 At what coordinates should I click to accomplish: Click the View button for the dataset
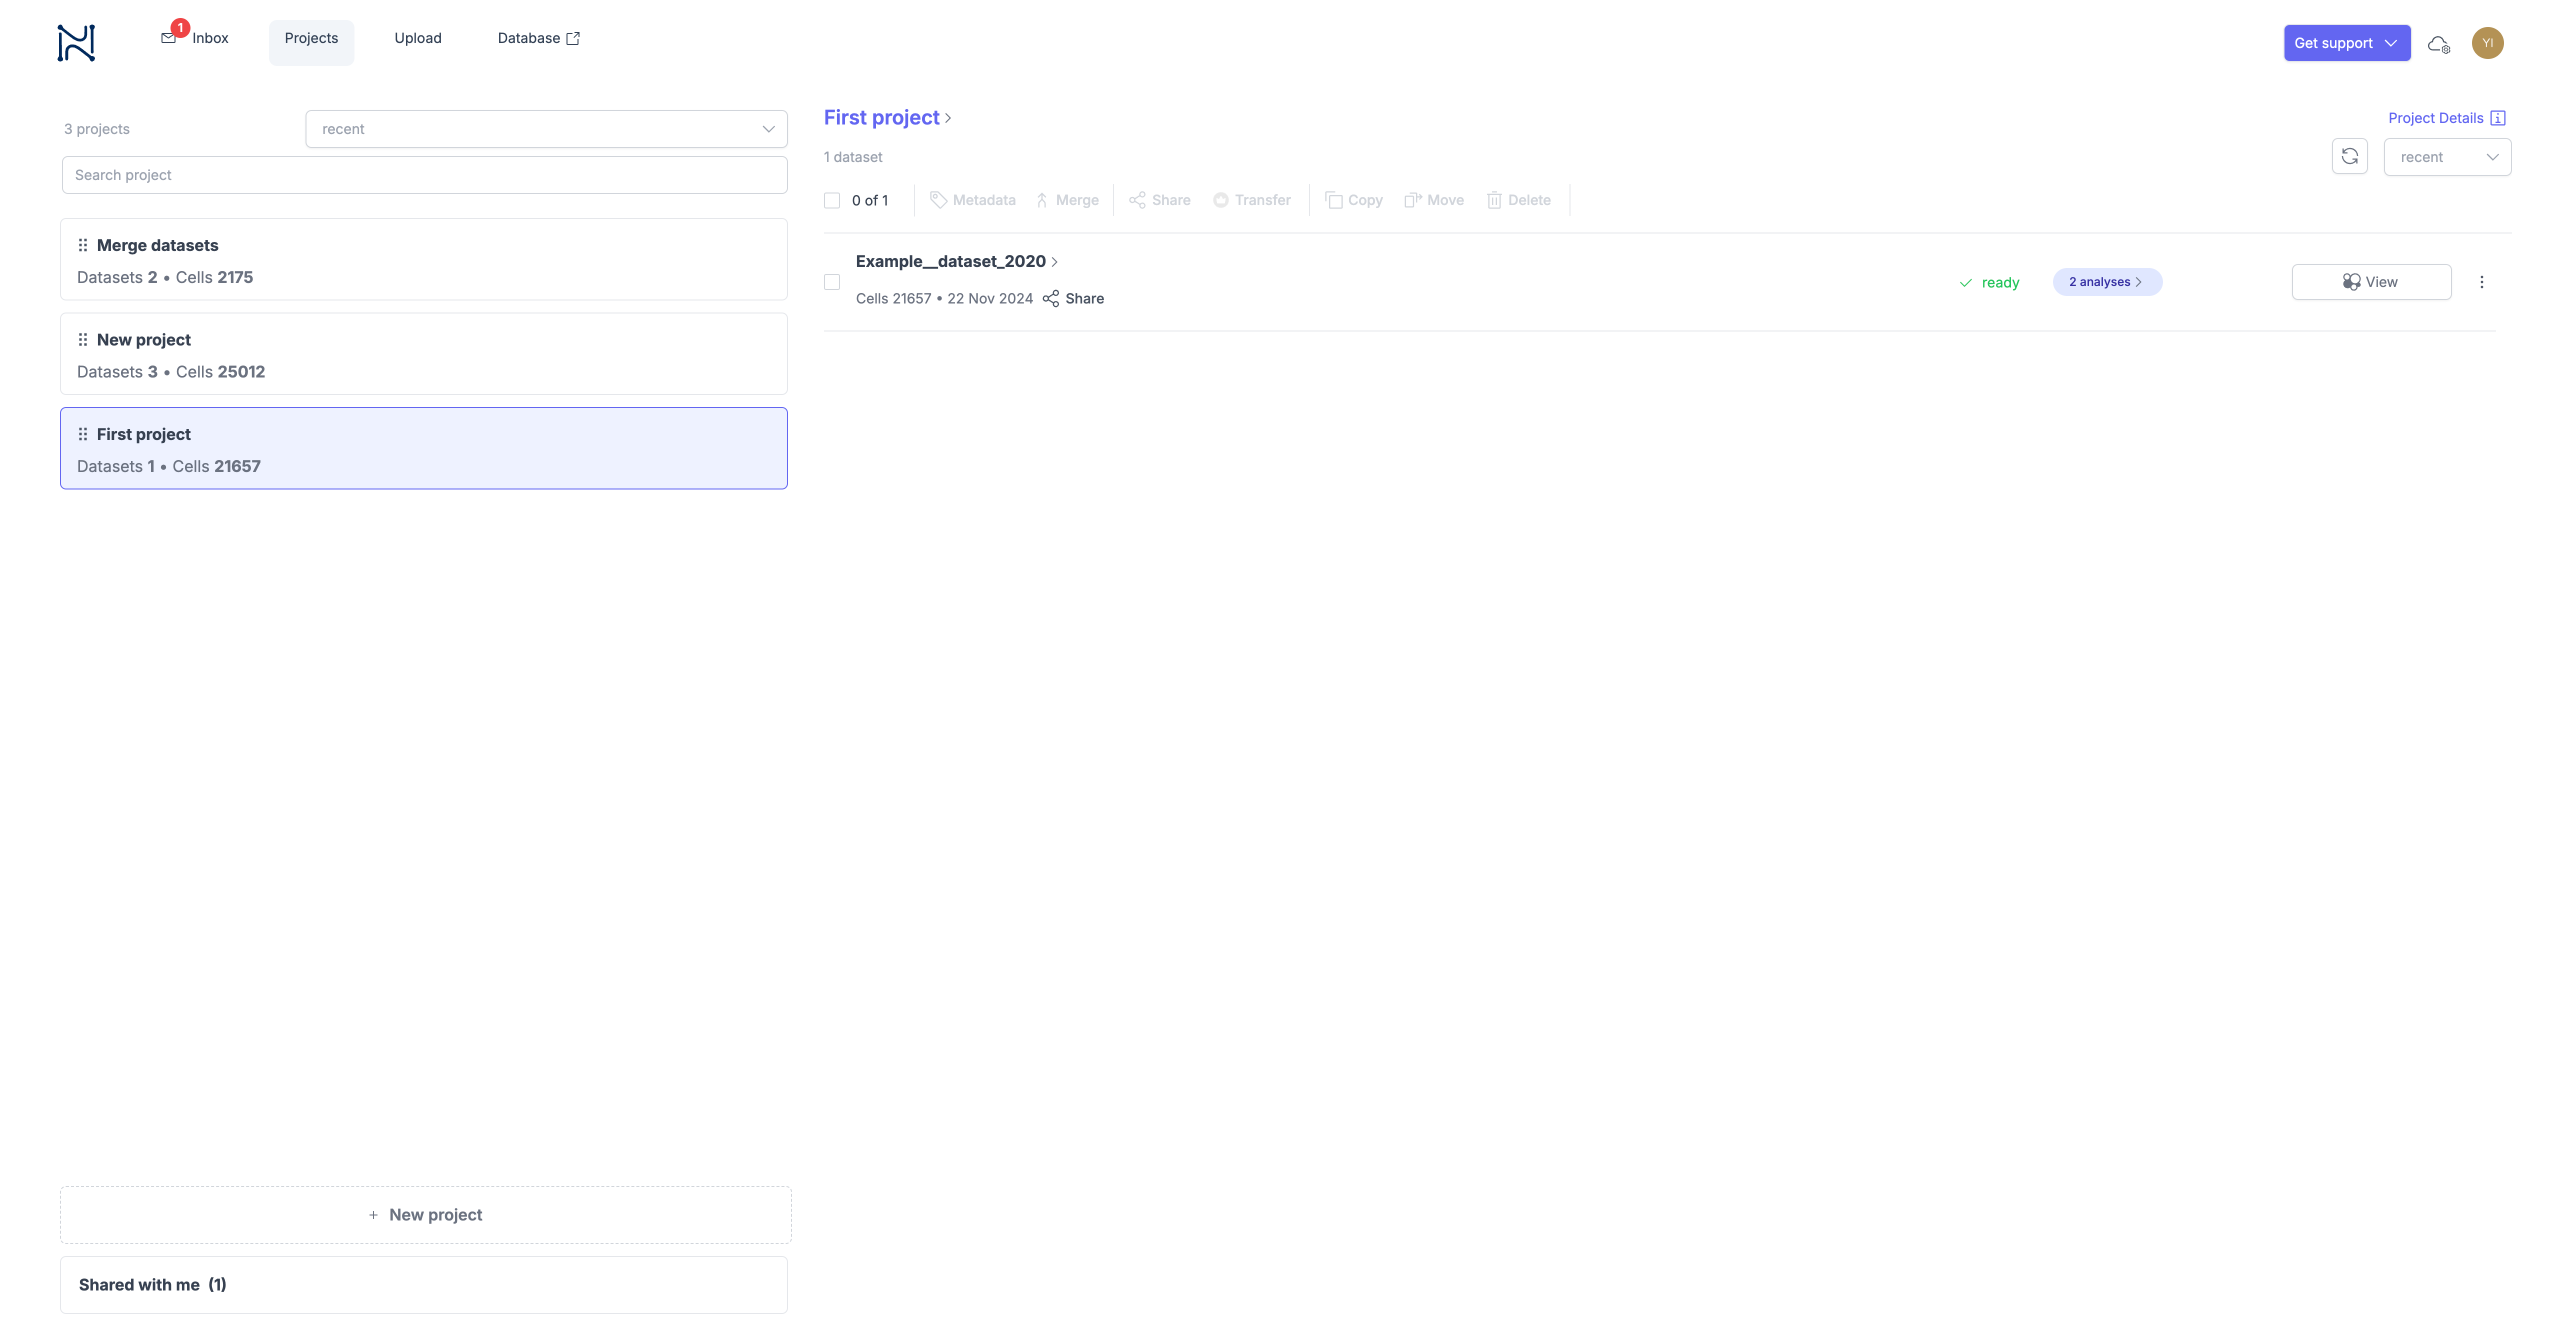[x=2371, y=282]
